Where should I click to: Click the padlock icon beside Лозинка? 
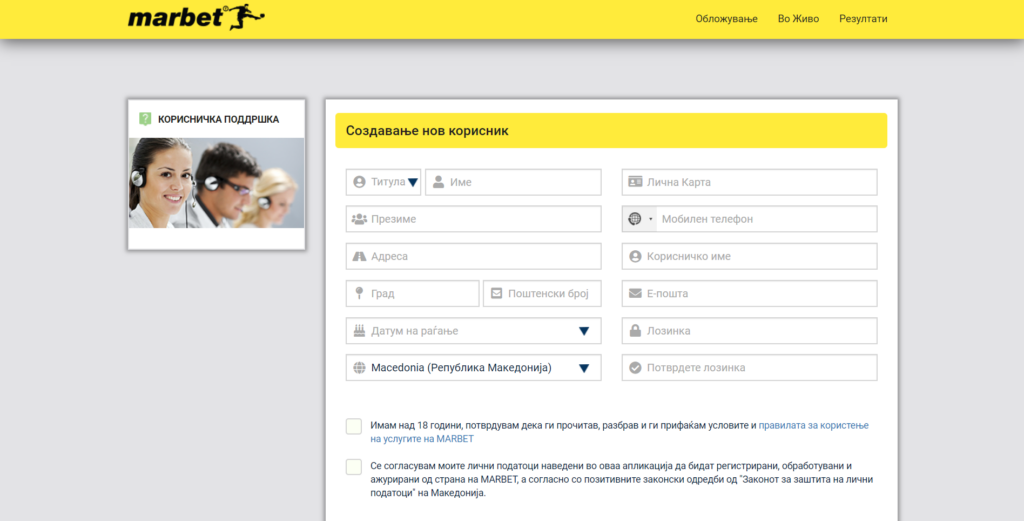click(x=635, y=330)
